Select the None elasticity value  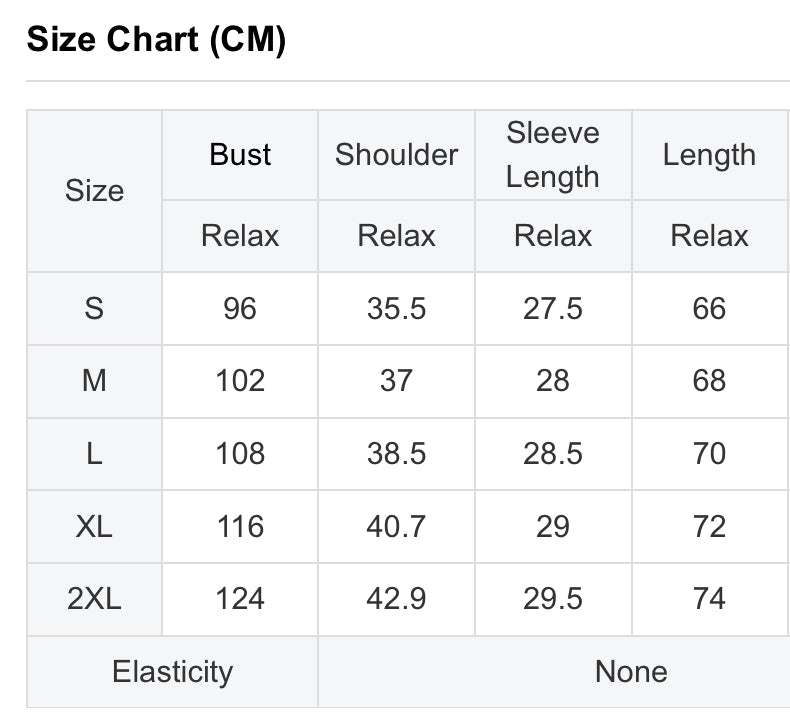[x=631, y=672]
